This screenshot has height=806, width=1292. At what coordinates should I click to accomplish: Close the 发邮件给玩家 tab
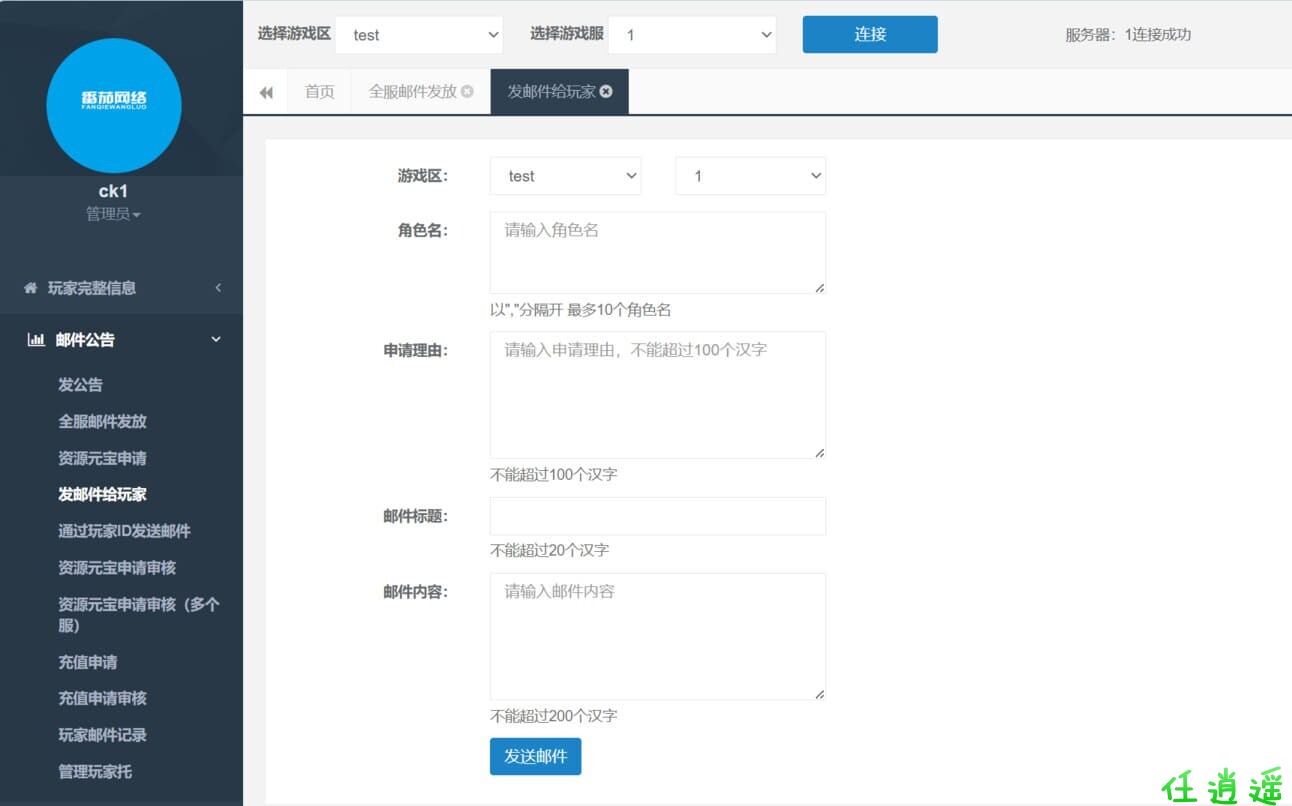click(x=605, y=90)
